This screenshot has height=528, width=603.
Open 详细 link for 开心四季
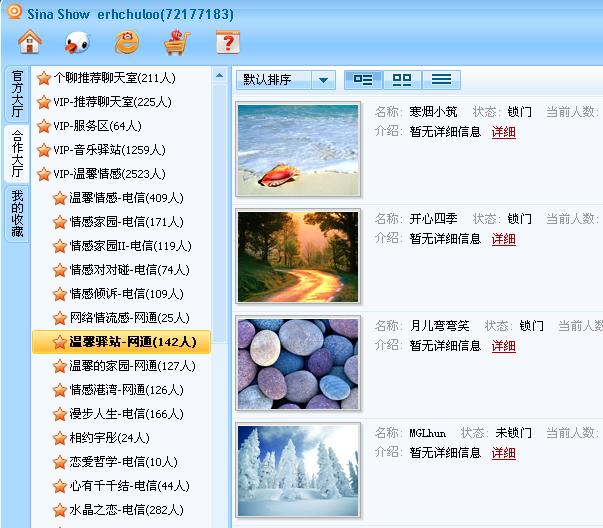503,239
